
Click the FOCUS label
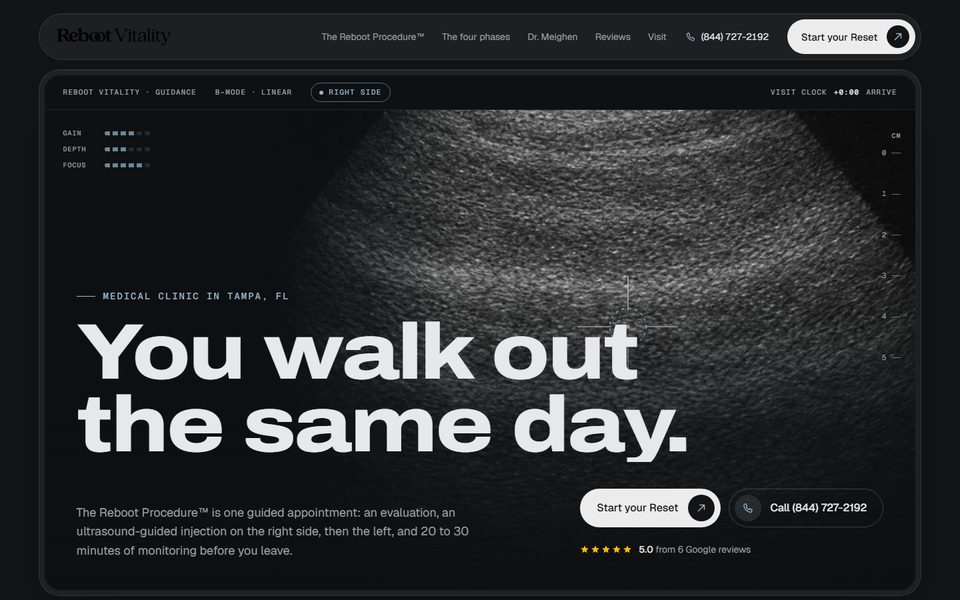pyautogui.click(x=74, y=165)
